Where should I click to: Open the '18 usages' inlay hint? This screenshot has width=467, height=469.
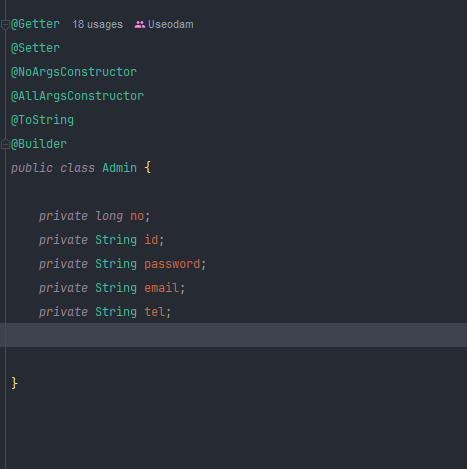click(97, 24)
